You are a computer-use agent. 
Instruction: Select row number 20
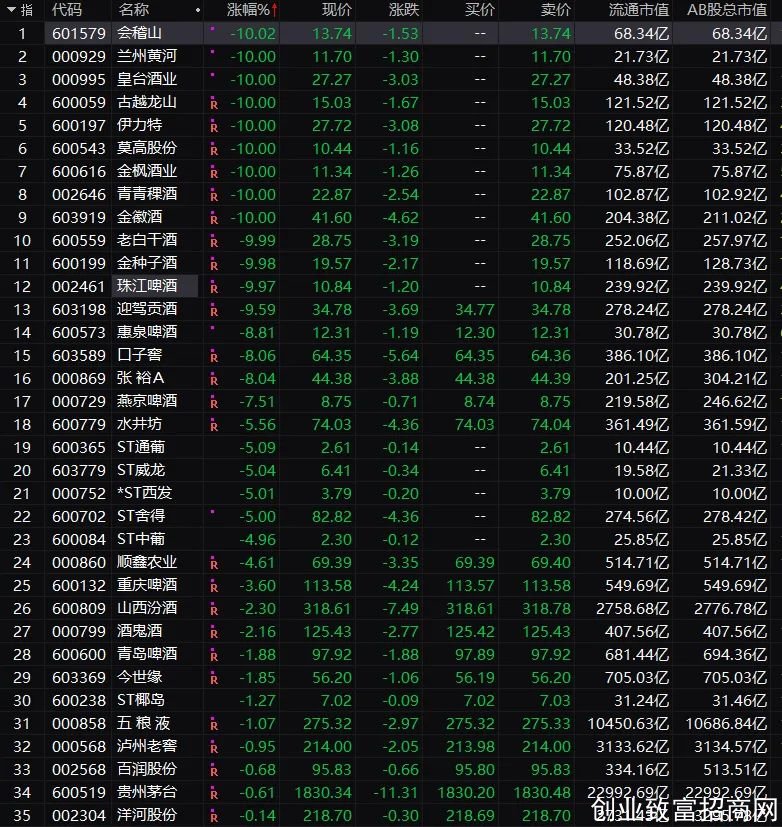pyautogui.click(x=22, y=470)
